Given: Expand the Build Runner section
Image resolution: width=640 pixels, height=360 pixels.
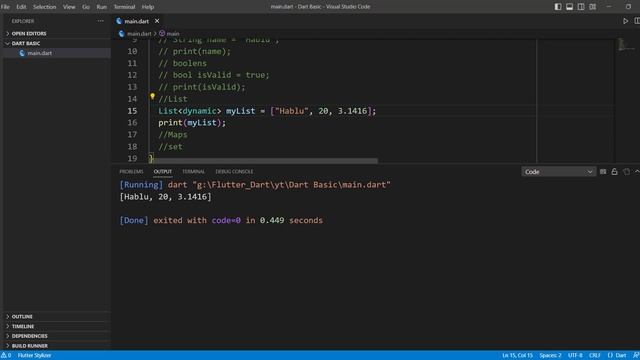Looking at the screenshot, I should tap(57, 346).
